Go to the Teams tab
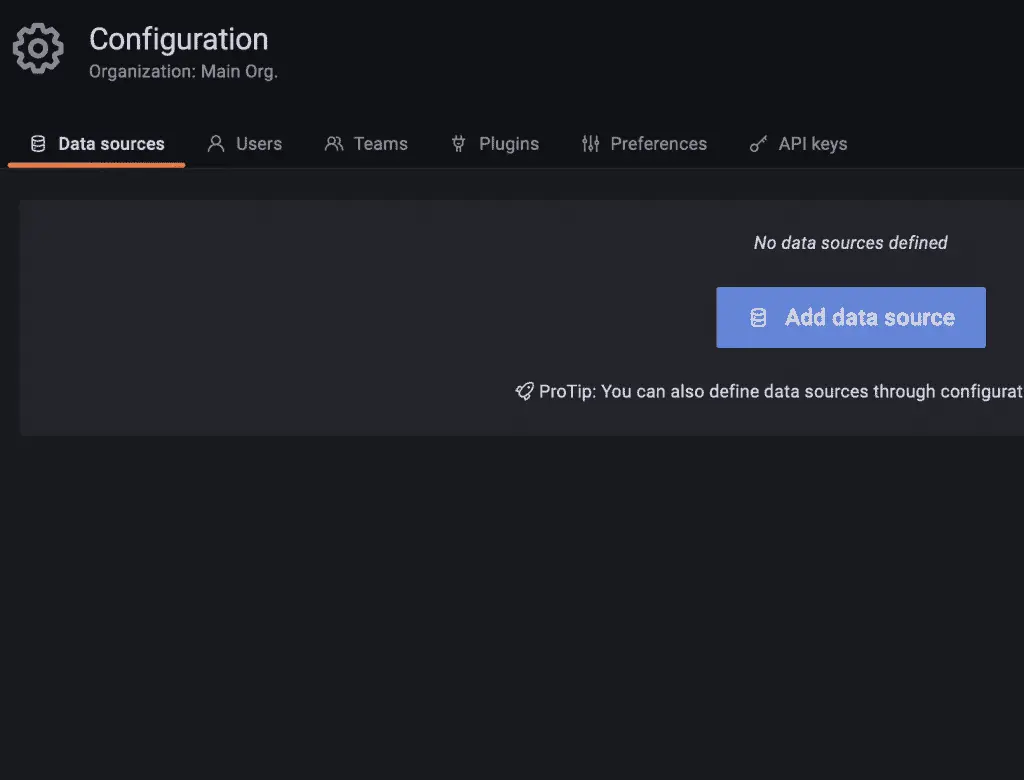Image resolution: width=1024 pixels, height=780 pixels. 380,144
